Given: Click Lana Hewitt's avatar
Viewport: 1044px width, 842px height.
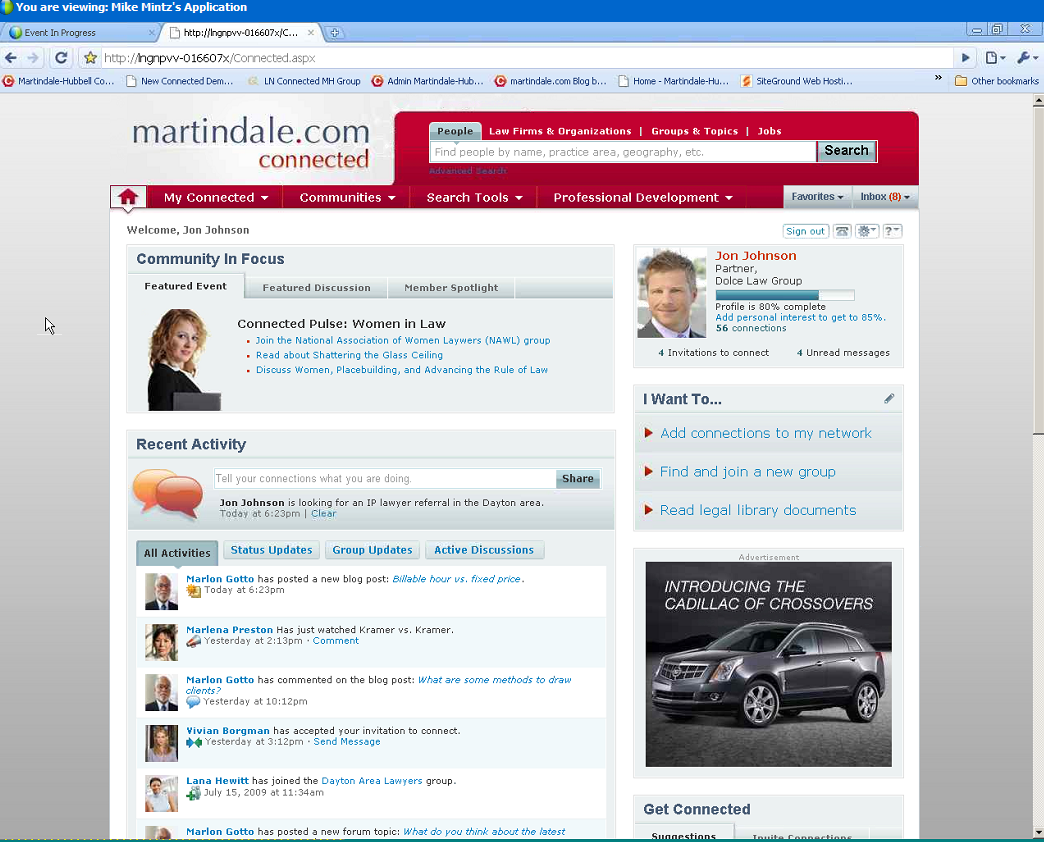Looking at the screenshot, I should (x=161, y=793).
